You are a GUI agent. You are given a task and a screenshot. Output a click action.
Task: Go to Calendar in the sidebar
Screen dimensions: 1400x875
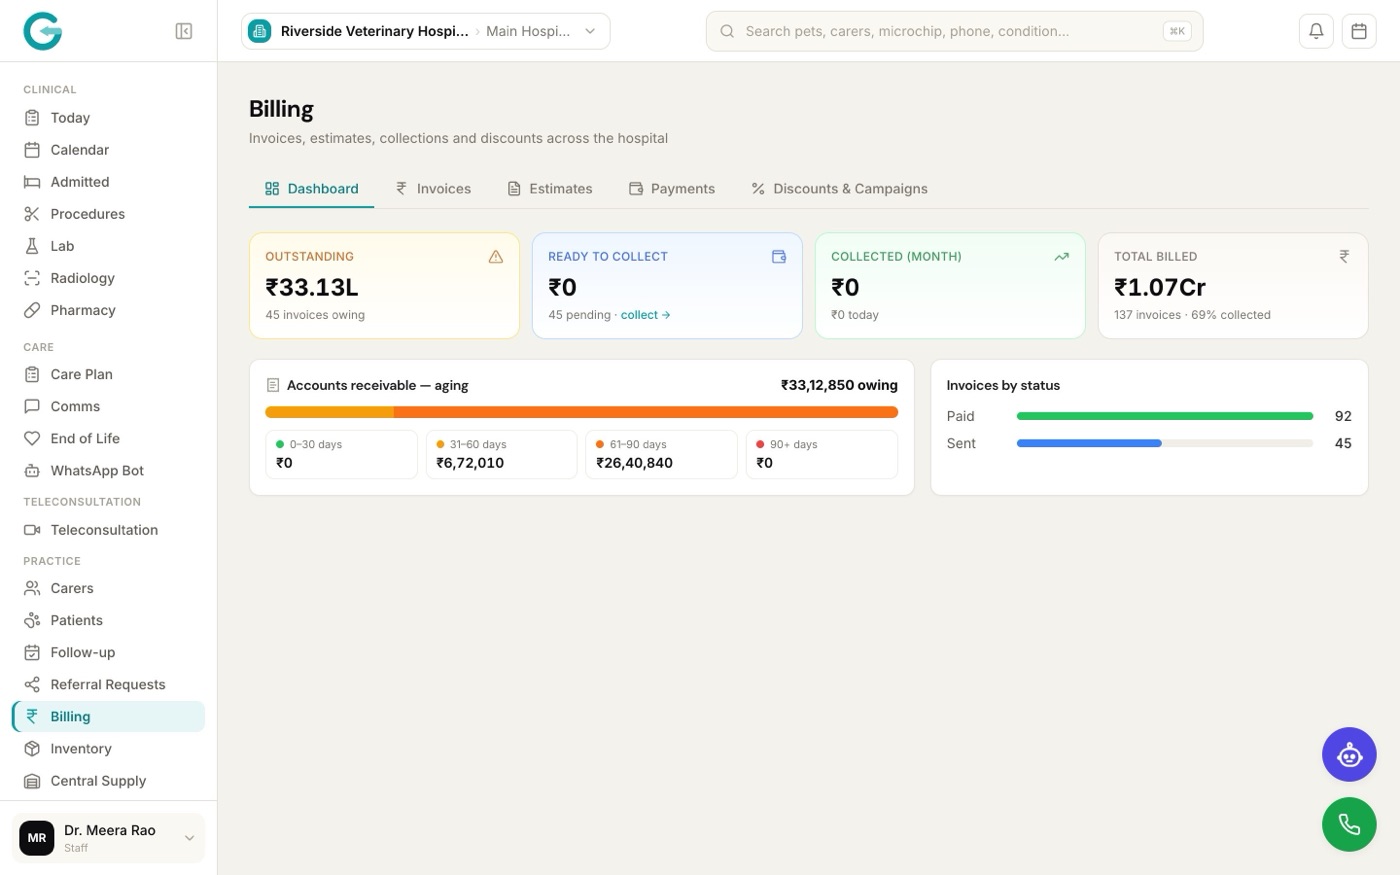click(108, 150)
